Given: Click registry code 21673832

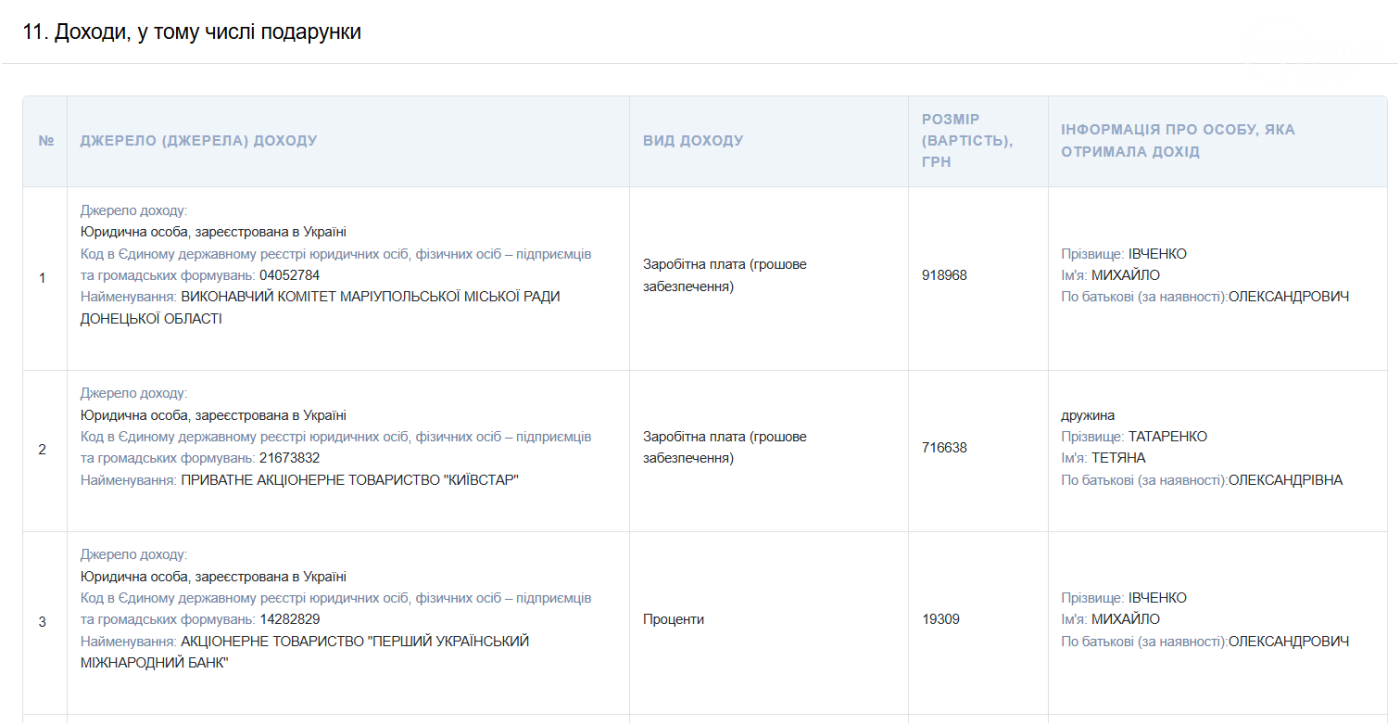Looking at the screenshot, I should (289, 458).
